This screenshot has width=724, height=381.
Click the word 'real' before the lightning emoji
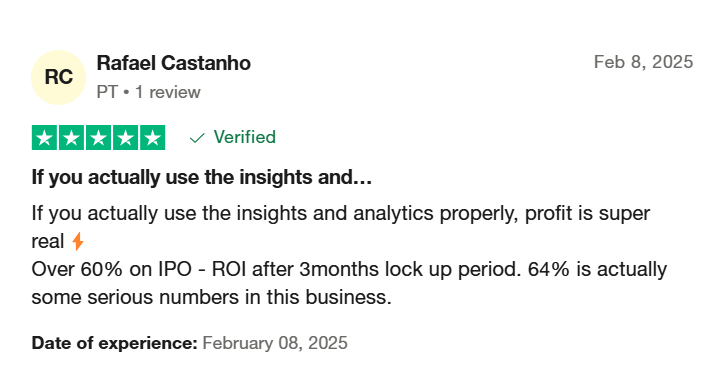click(48, 242)
